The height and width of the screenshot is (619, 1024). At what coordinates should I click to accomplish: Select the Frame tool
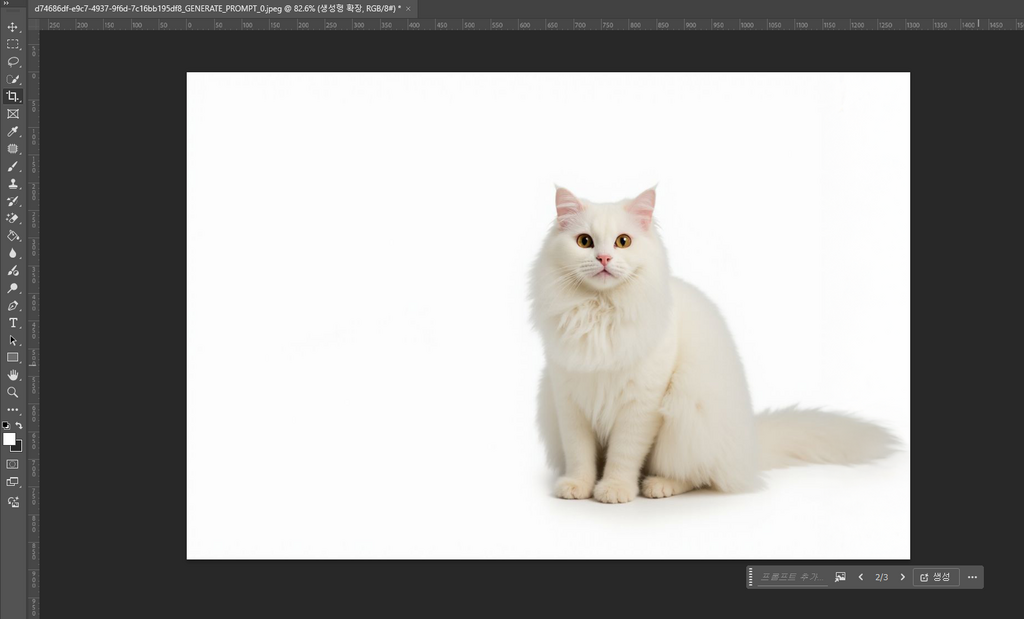[x=12, y=114]
